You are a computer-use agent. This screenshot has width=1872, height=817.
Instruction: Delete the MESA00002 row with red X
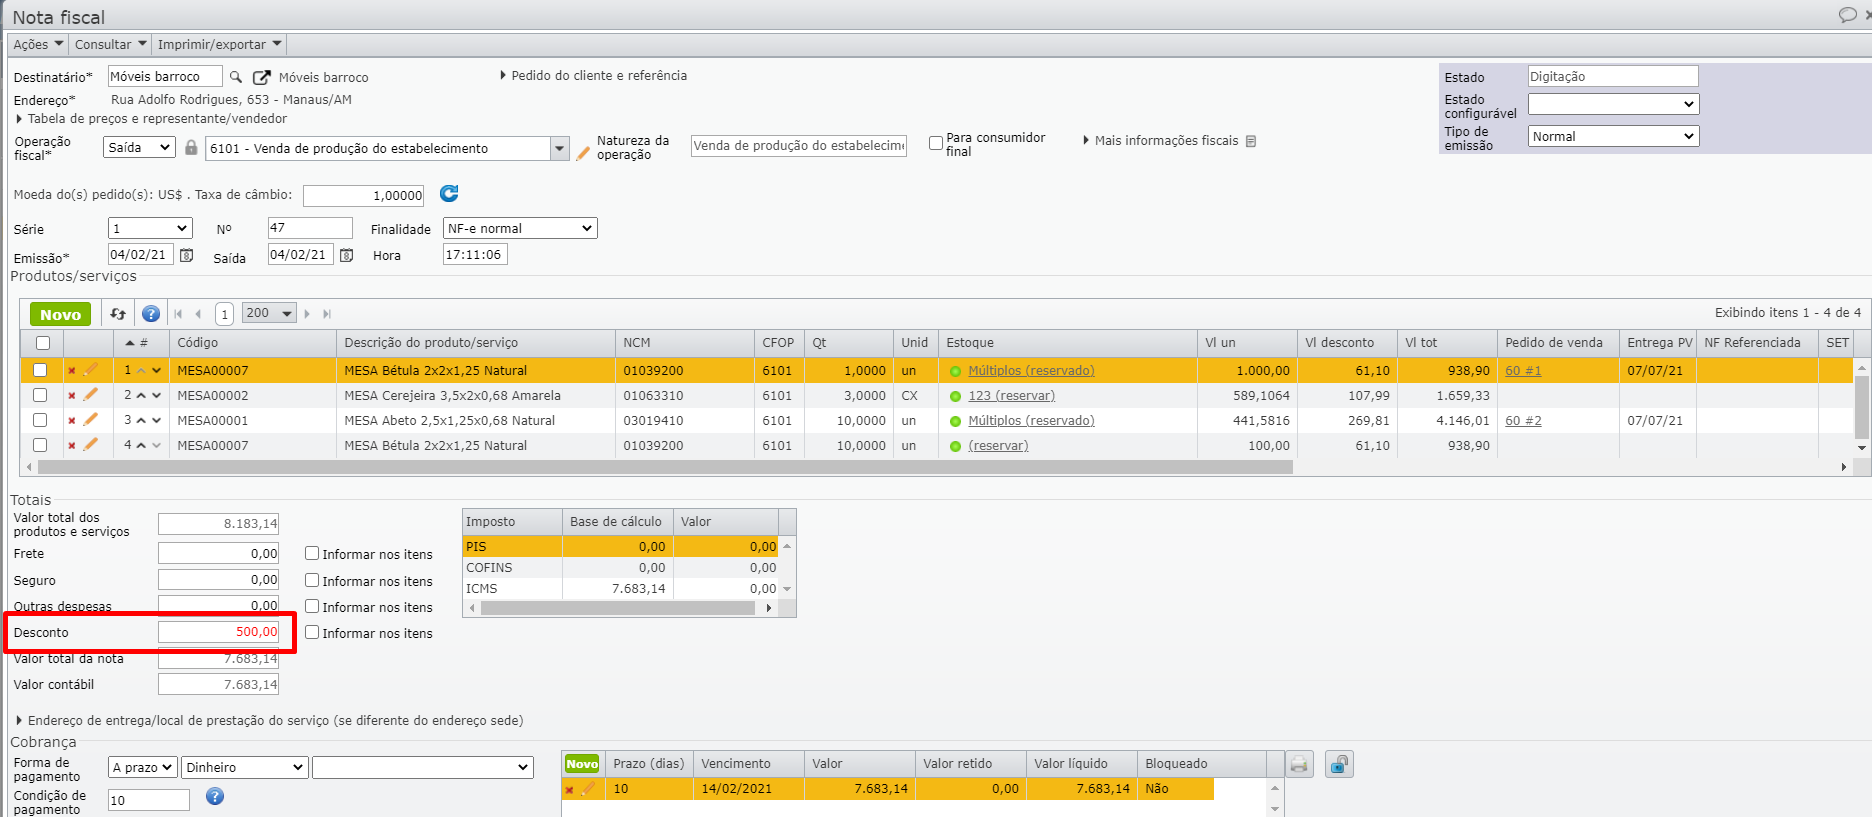[x=72, y=395]
